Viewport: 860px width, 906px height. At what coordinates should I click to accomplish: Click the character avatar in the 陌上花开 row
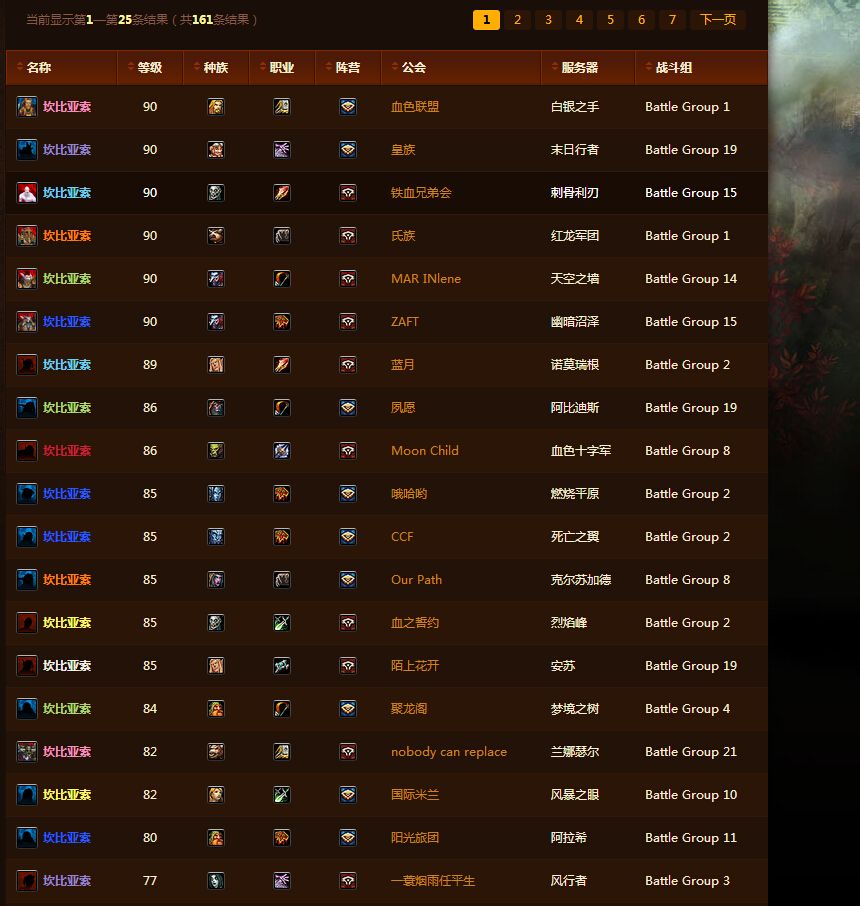tap(27, 666)
